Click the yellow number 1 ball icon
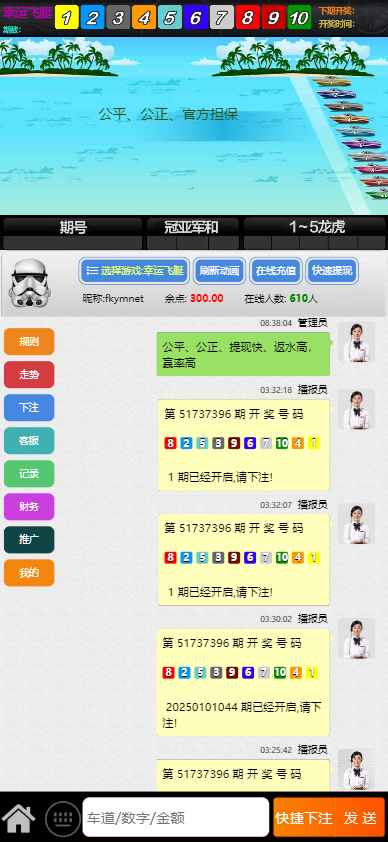Screen dimensions: 388x842 [x=67, y=17]
